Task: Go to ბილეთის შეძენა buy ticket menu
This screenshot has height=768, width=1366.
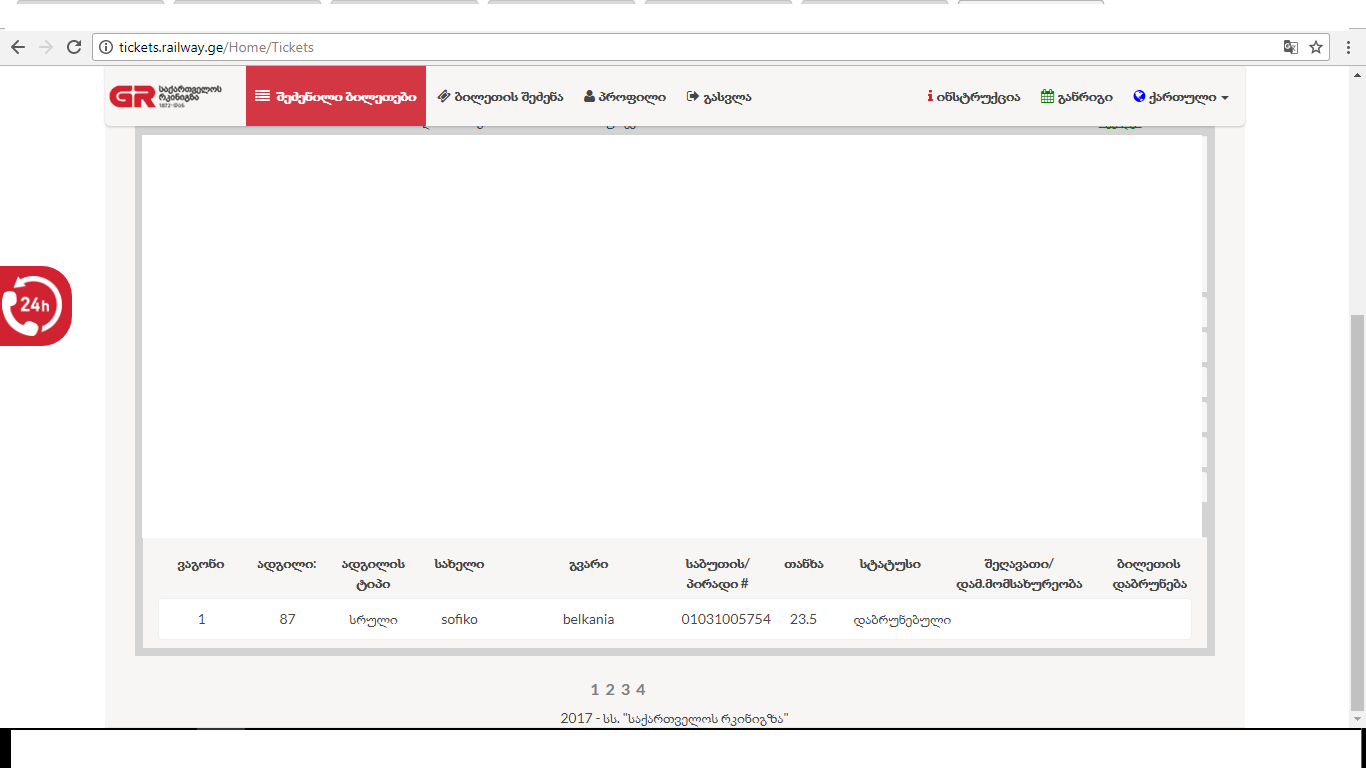Action: click(x=500, y=97)
